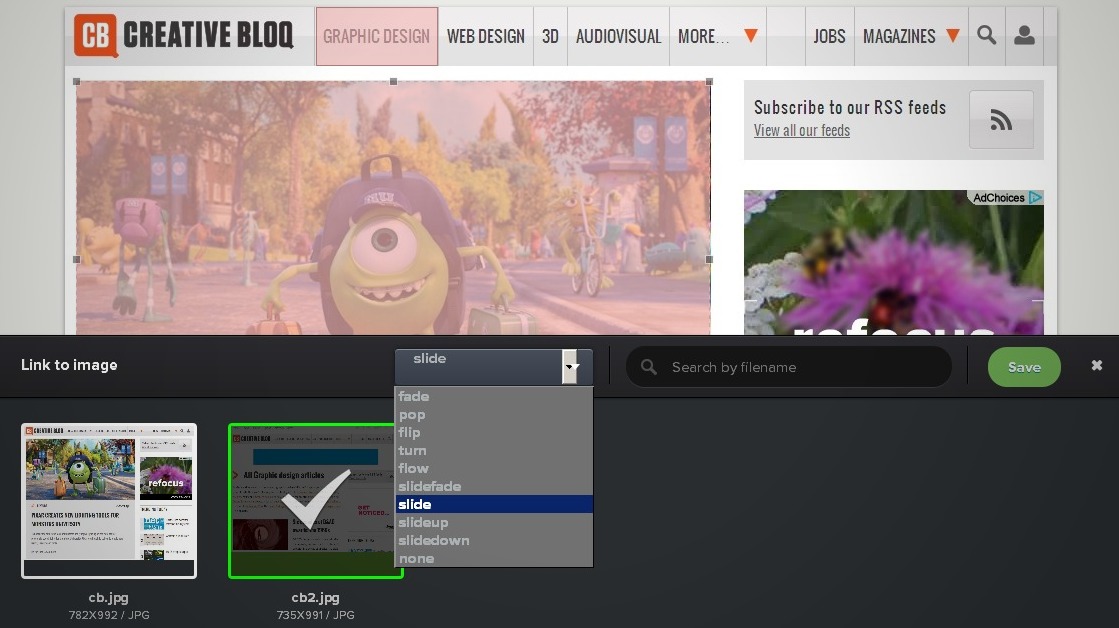
Task: Click the Search by filename field
Action: (789, 367)
